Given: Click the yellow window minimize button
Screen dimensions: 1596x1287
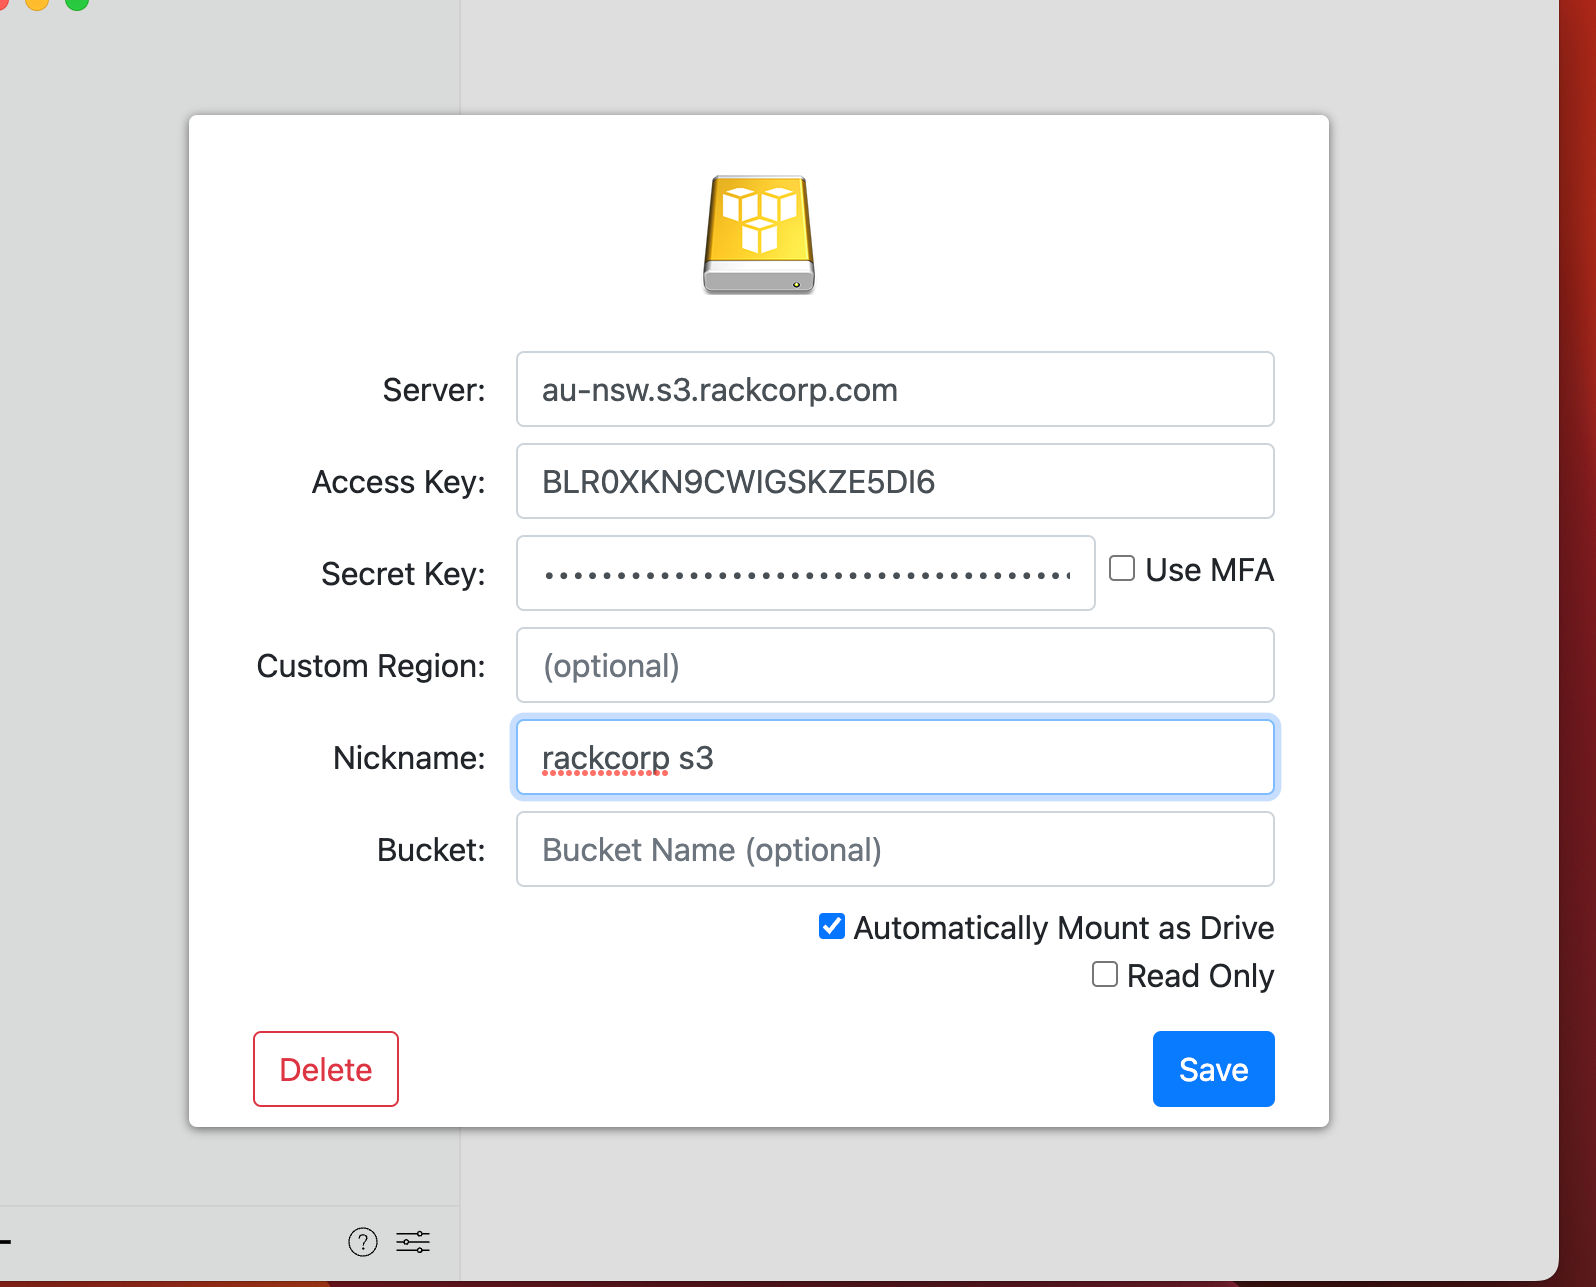Looking at the screenshot, I should (37, 2).
